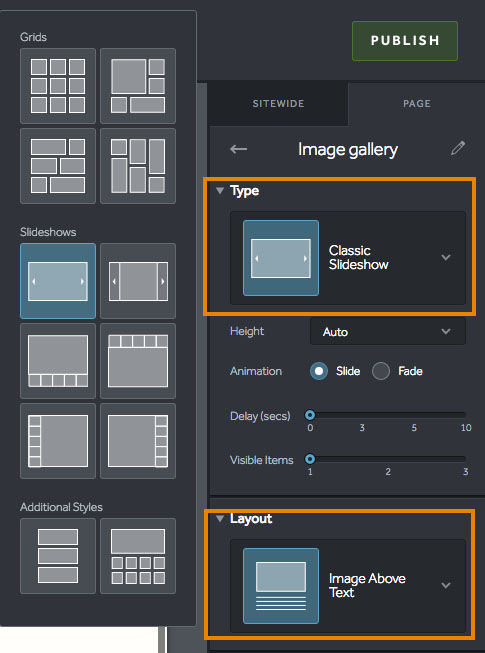Pick slideshow with thumbnails along the bottom
This screenshot has width=485, height=653.
[x=58, y=361]
